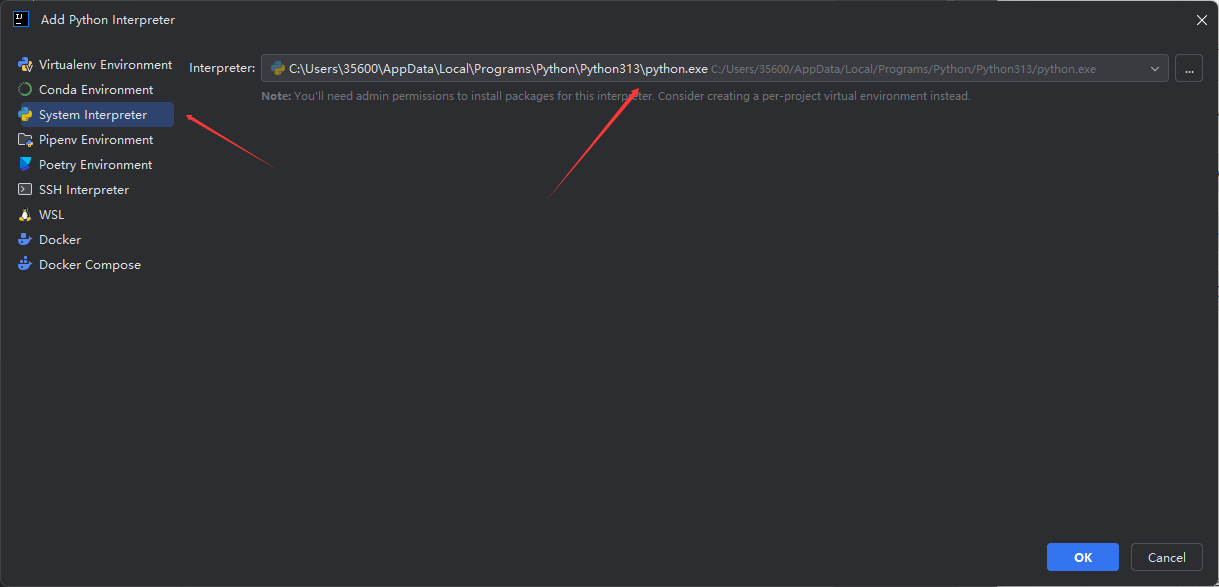Click the WSL penguin icon
Image resolution: width=1219 pixels, height=587 pixels.
[x=25, y=215]
